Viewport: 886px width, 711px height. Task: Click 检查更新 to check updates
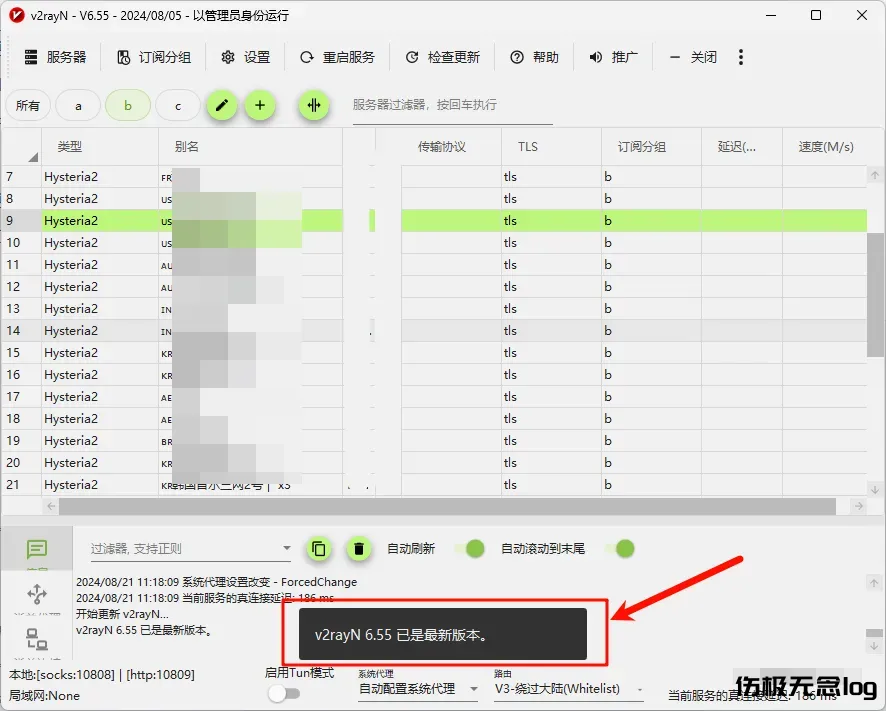coord(442,57)
